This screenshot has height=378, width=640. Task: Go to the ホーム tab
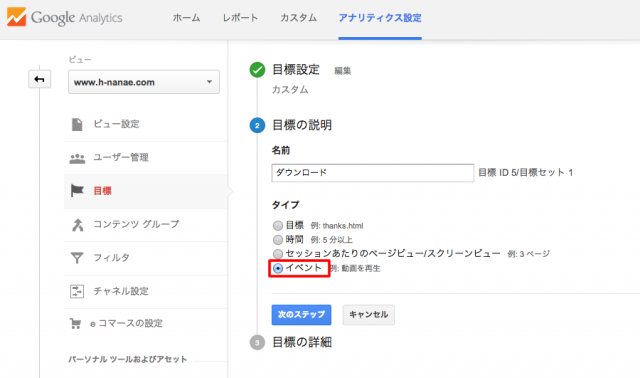(186, 18)
